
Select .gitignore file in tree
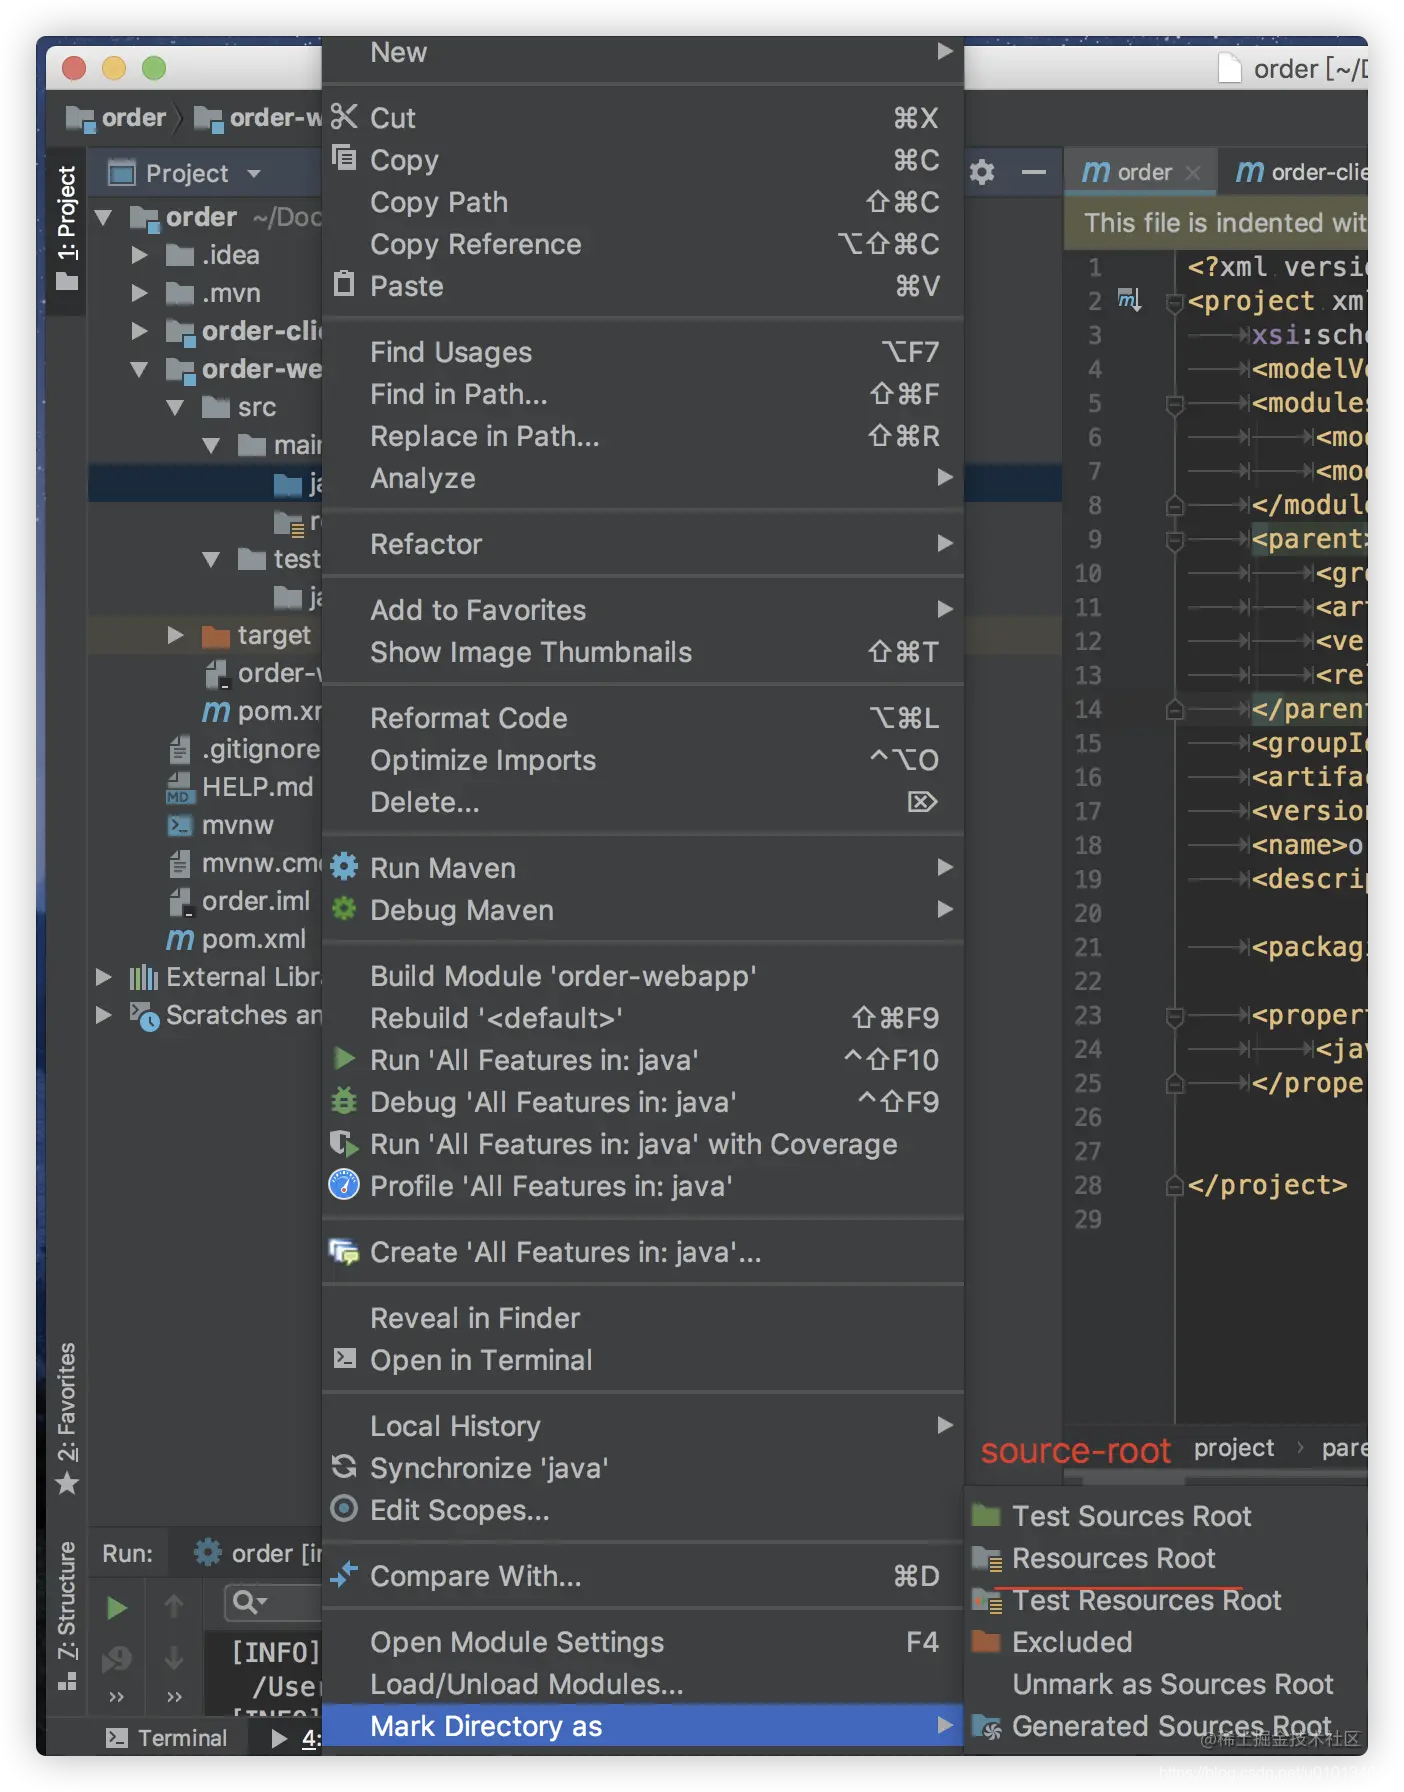[244, 749]
